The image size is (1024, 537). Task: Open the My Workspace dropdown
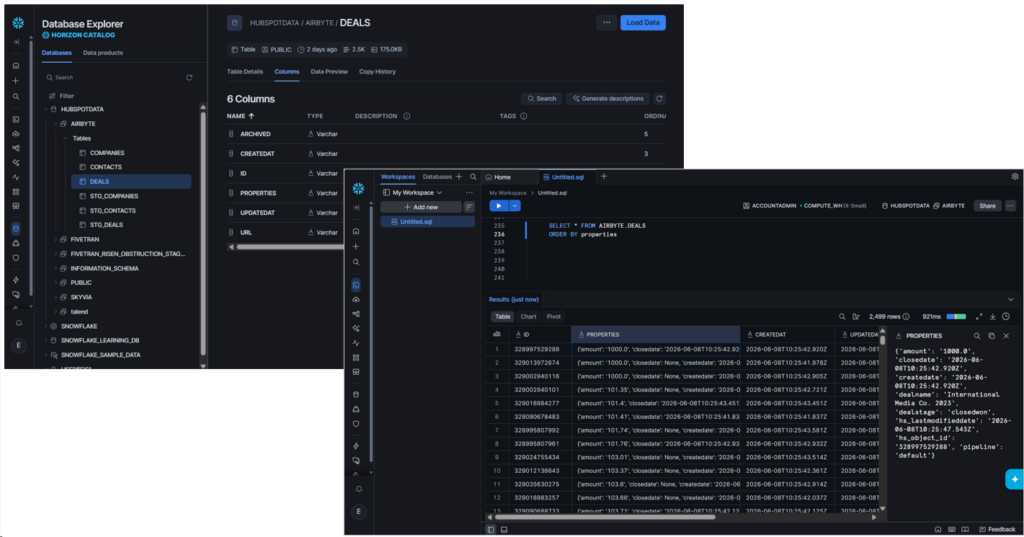tap(413, 193)
